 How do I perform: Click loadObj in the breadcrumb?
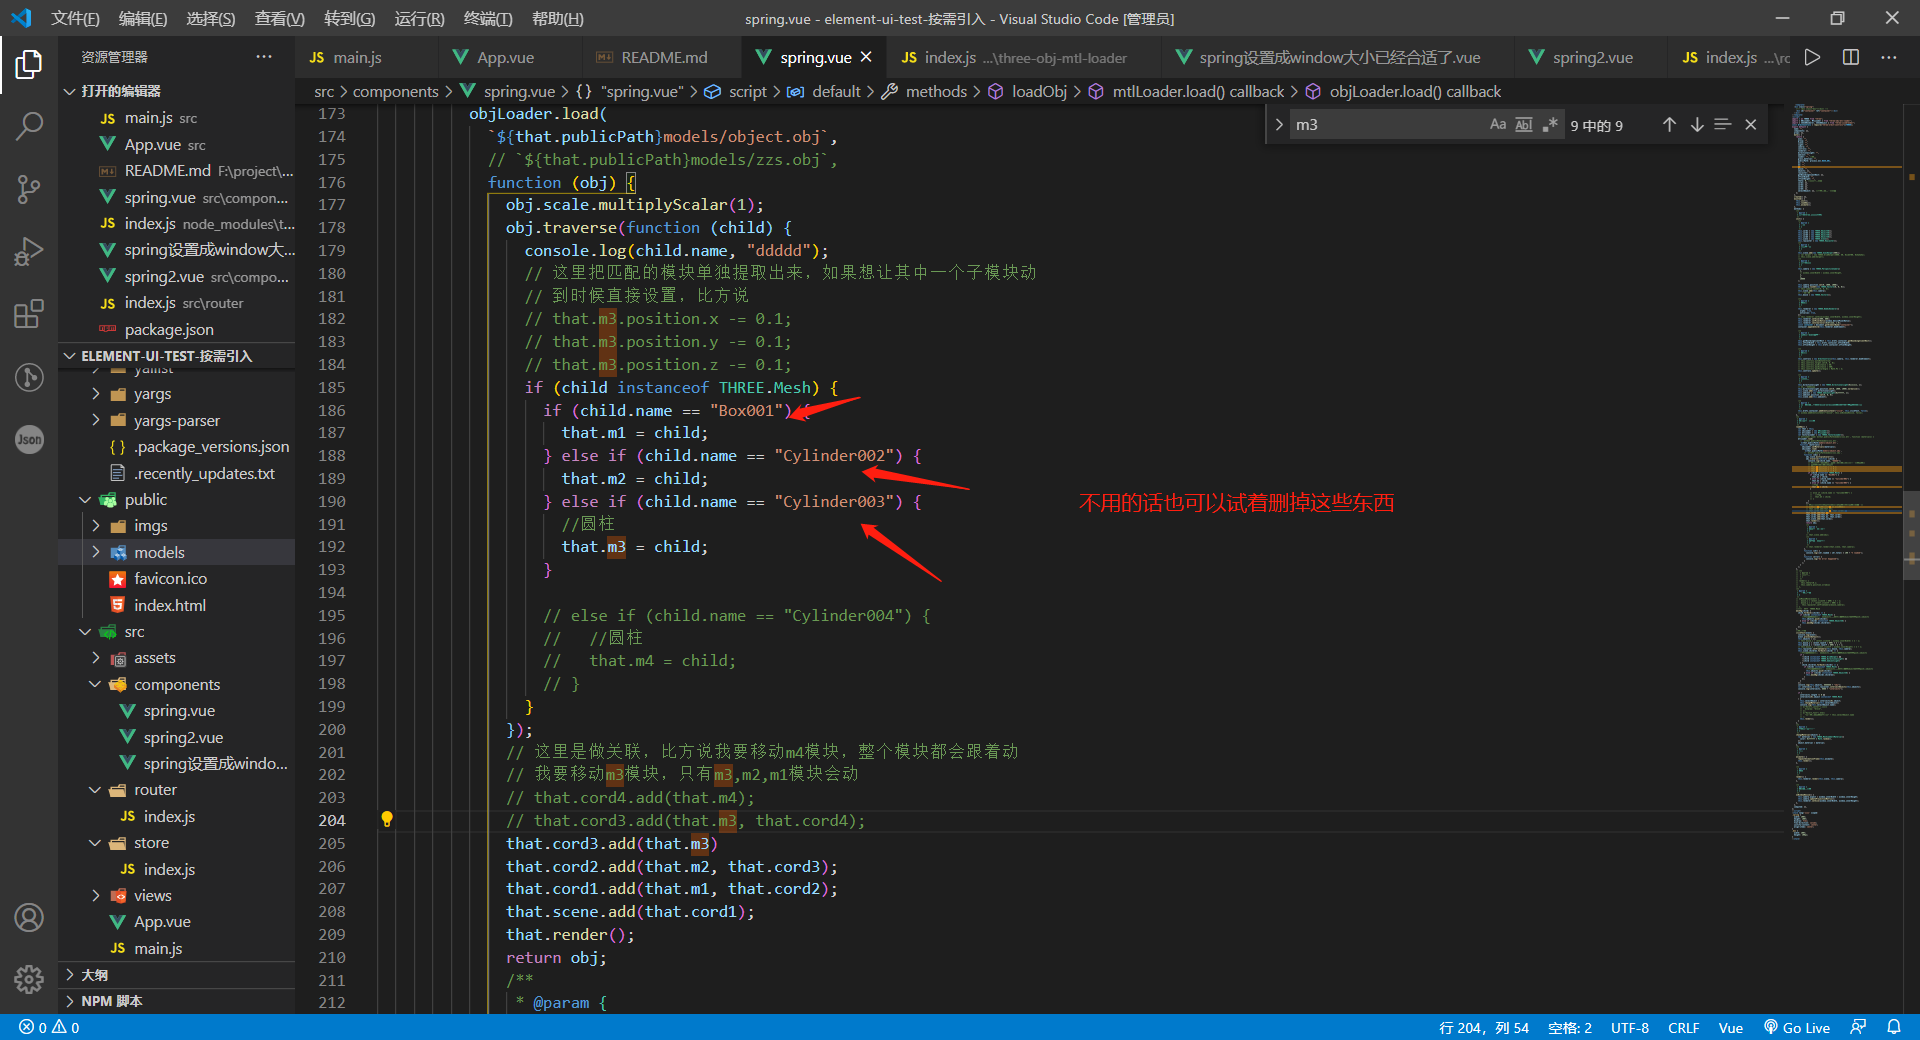pyautogui.click(x=1039, y=91)
